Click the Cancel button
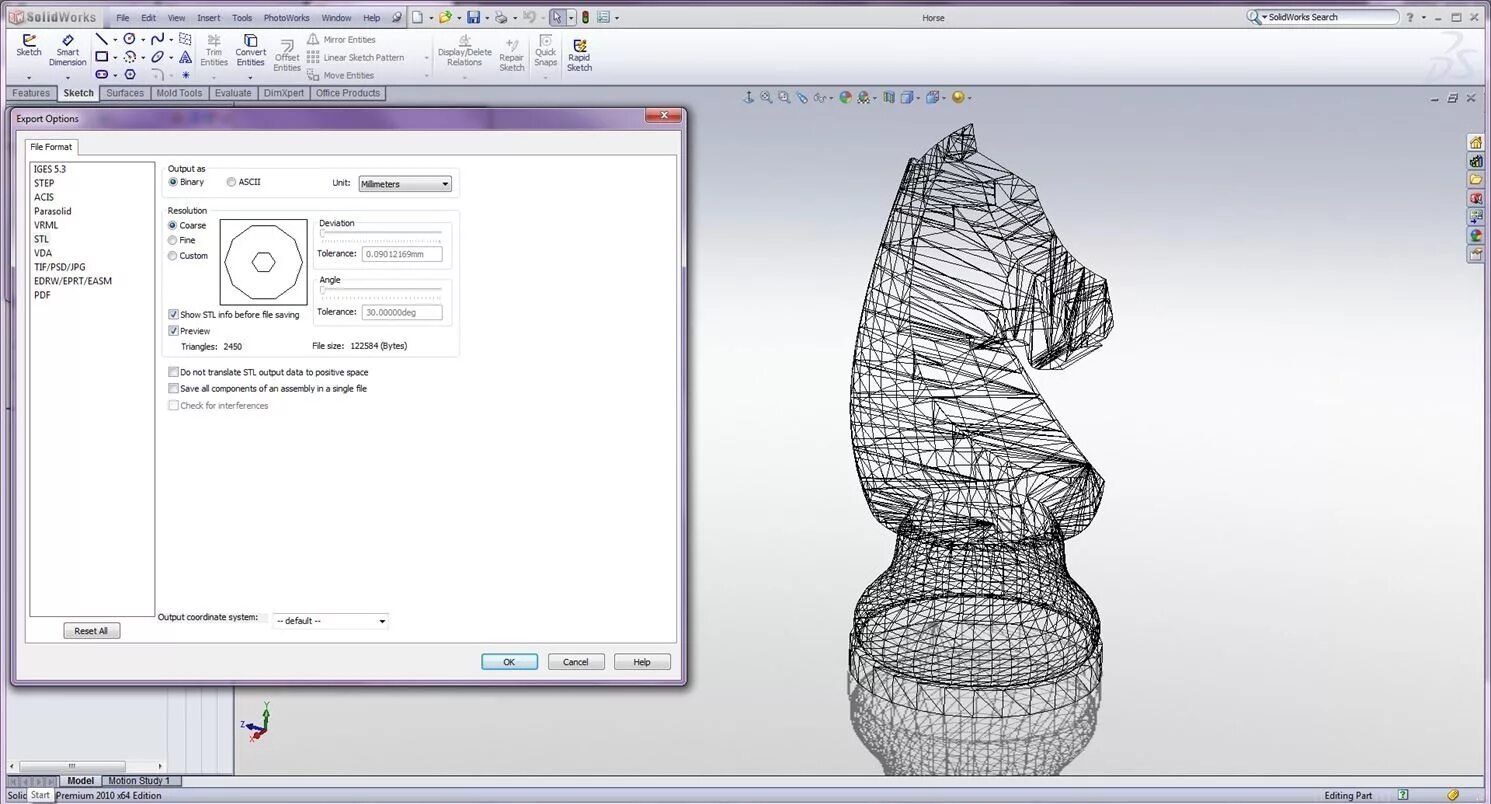The image size is (1491, 804). 576,662
